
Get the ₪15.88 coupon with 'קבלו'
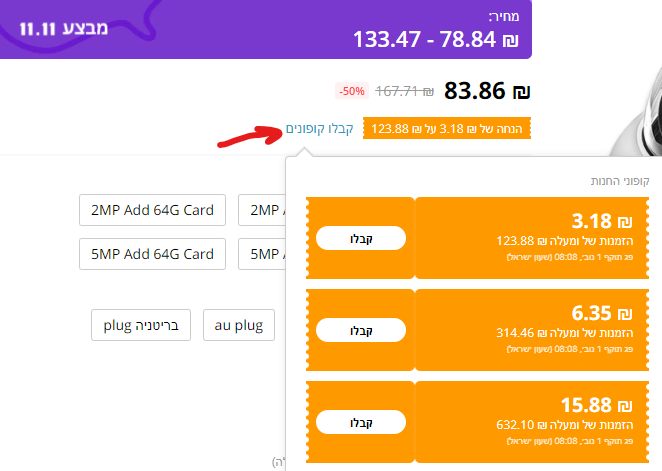(x=360, y=421)
